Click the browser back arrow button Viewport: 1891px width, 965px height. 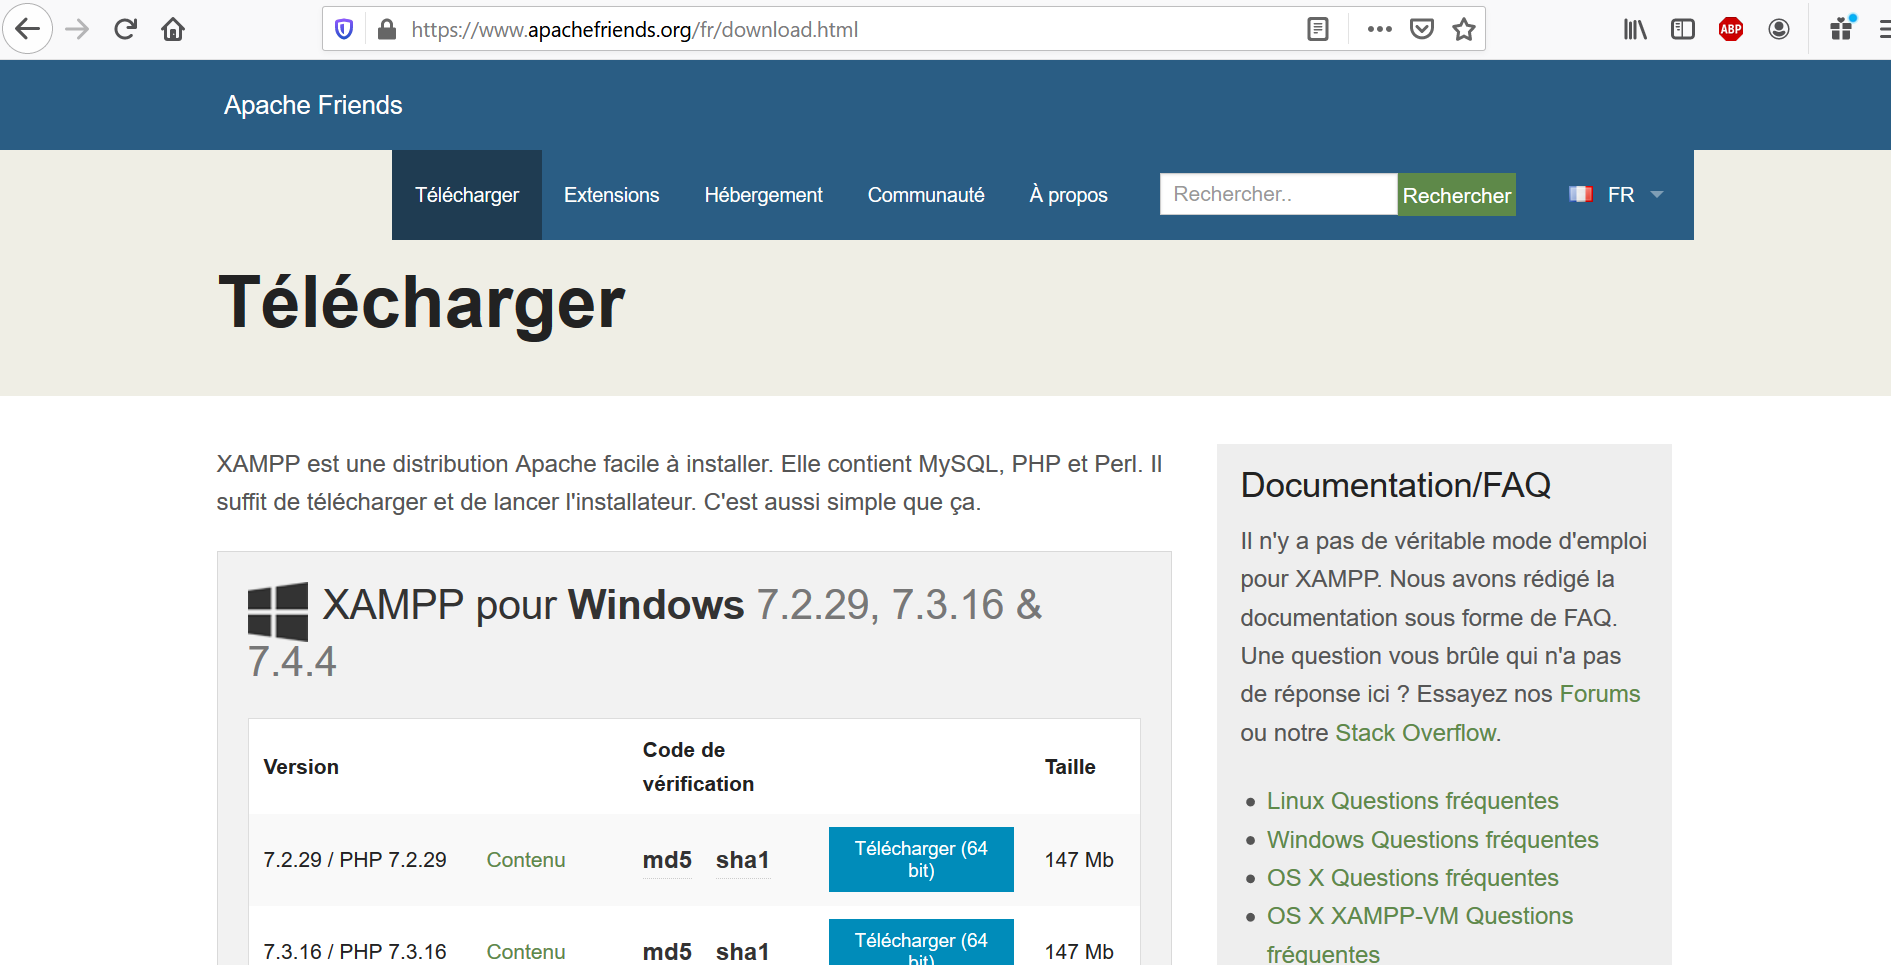pos(28,29)
